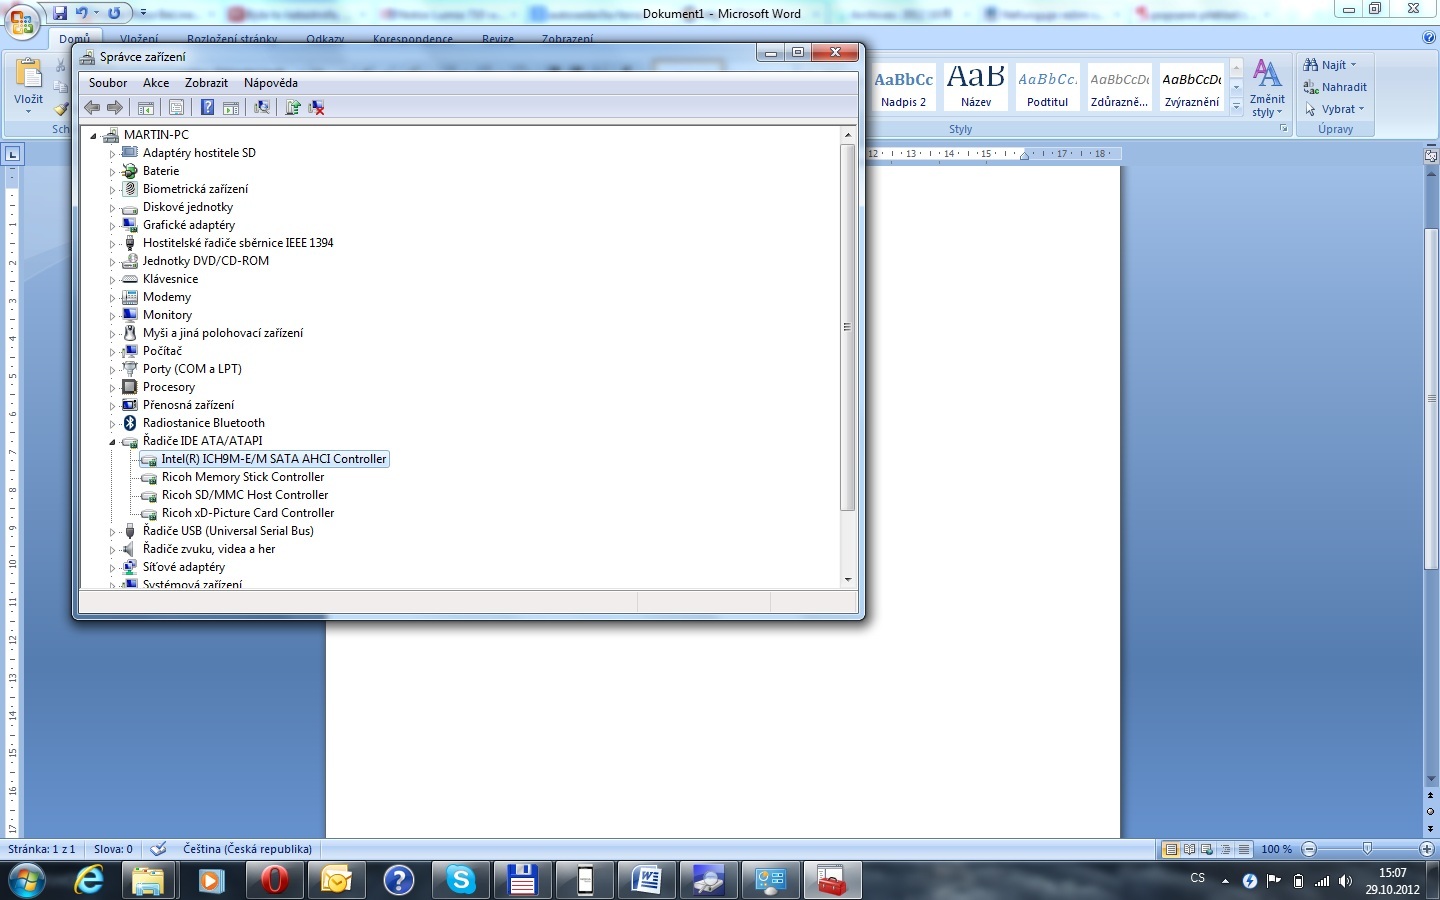Expand Adaptéry hostitele SD node
The image size is (1440, 900).
[112, 154]
